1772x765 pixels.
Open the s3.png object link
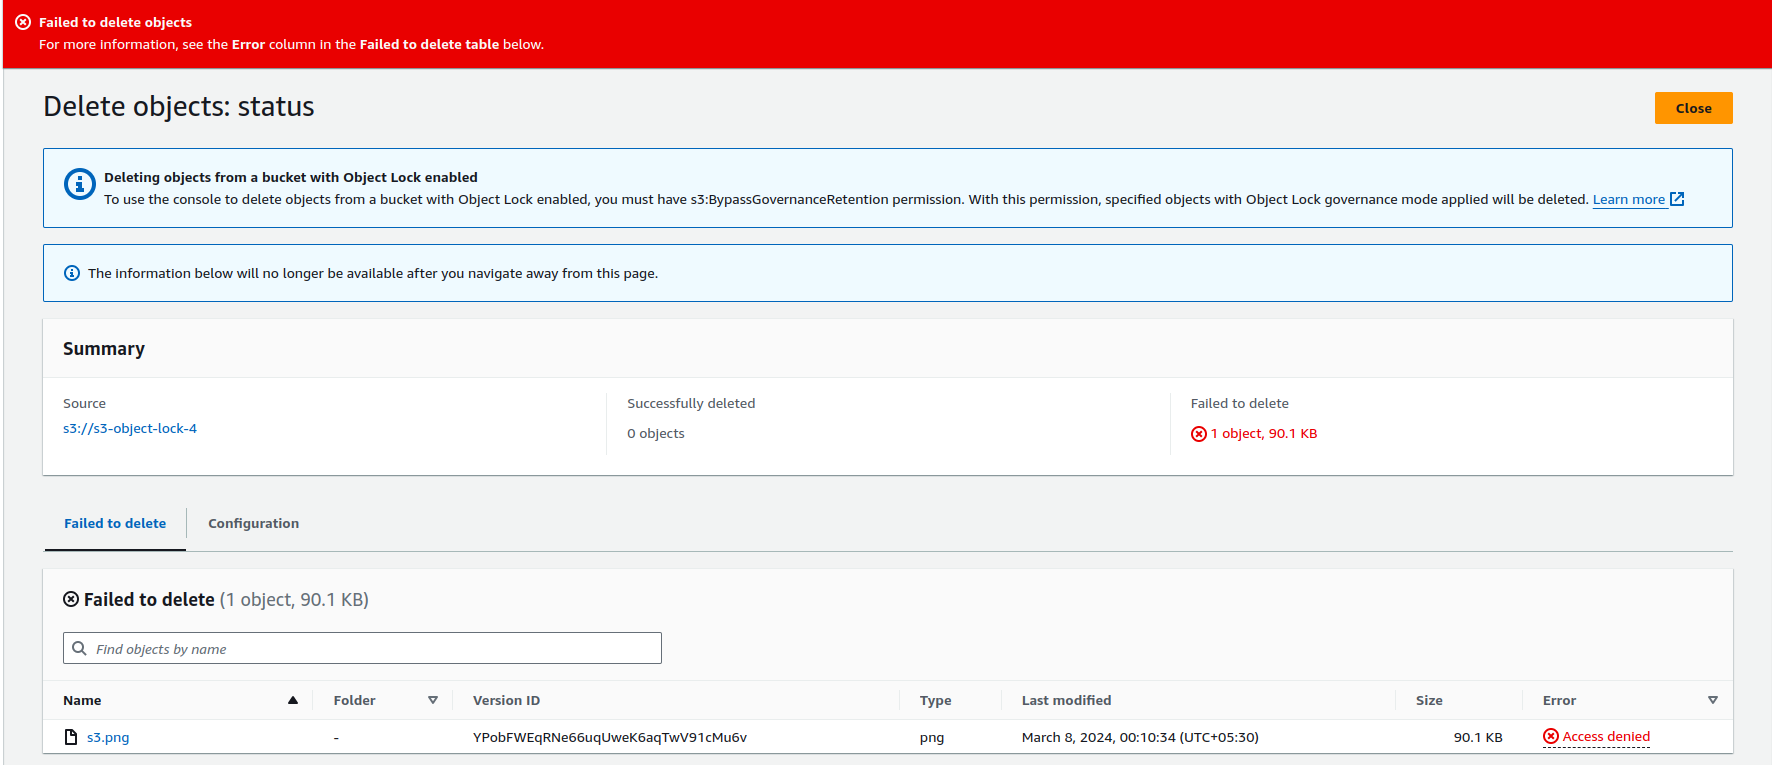click(x=108, y=737)
